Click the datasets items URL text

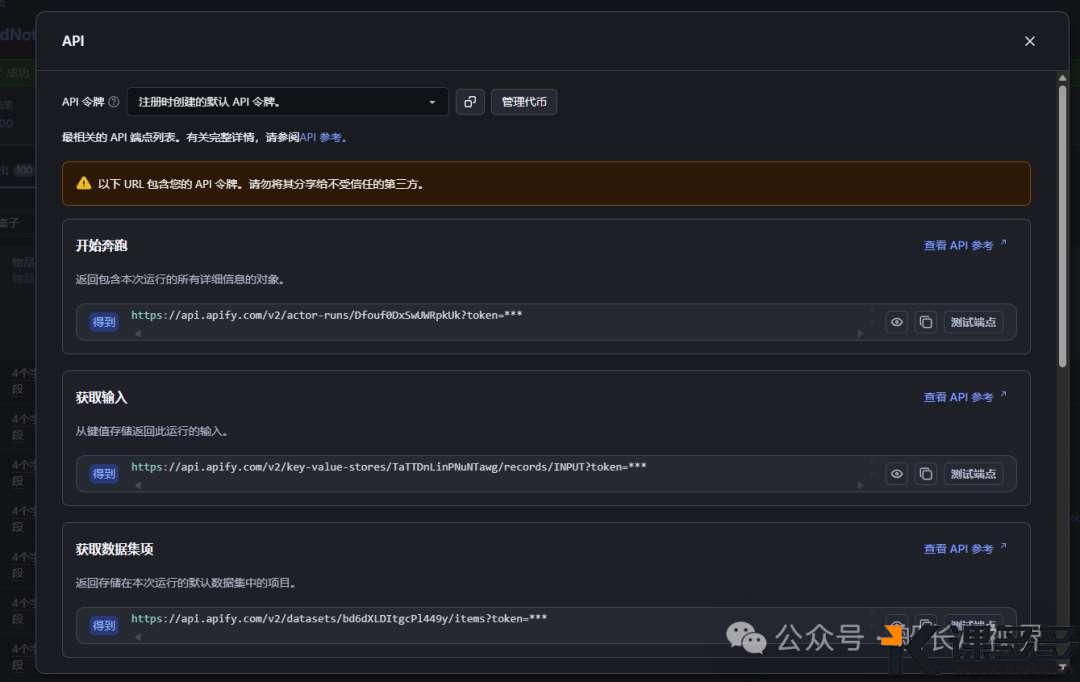click(339, 618)
